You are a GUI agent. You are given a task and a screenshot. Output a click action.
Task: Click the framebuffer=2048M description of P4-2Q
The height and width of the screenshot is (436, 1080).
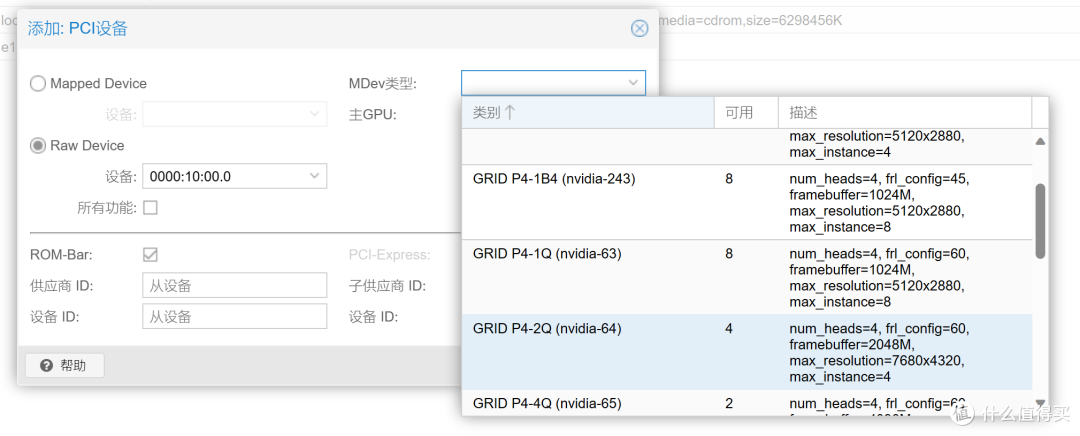pyautogui.click(x=852, y=344)
